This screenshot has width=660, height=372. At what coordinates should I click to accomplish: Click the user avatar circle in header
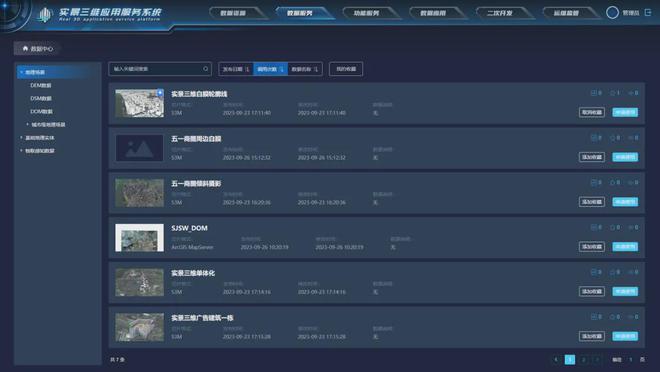pyautogui.click(x=612, y=13)
